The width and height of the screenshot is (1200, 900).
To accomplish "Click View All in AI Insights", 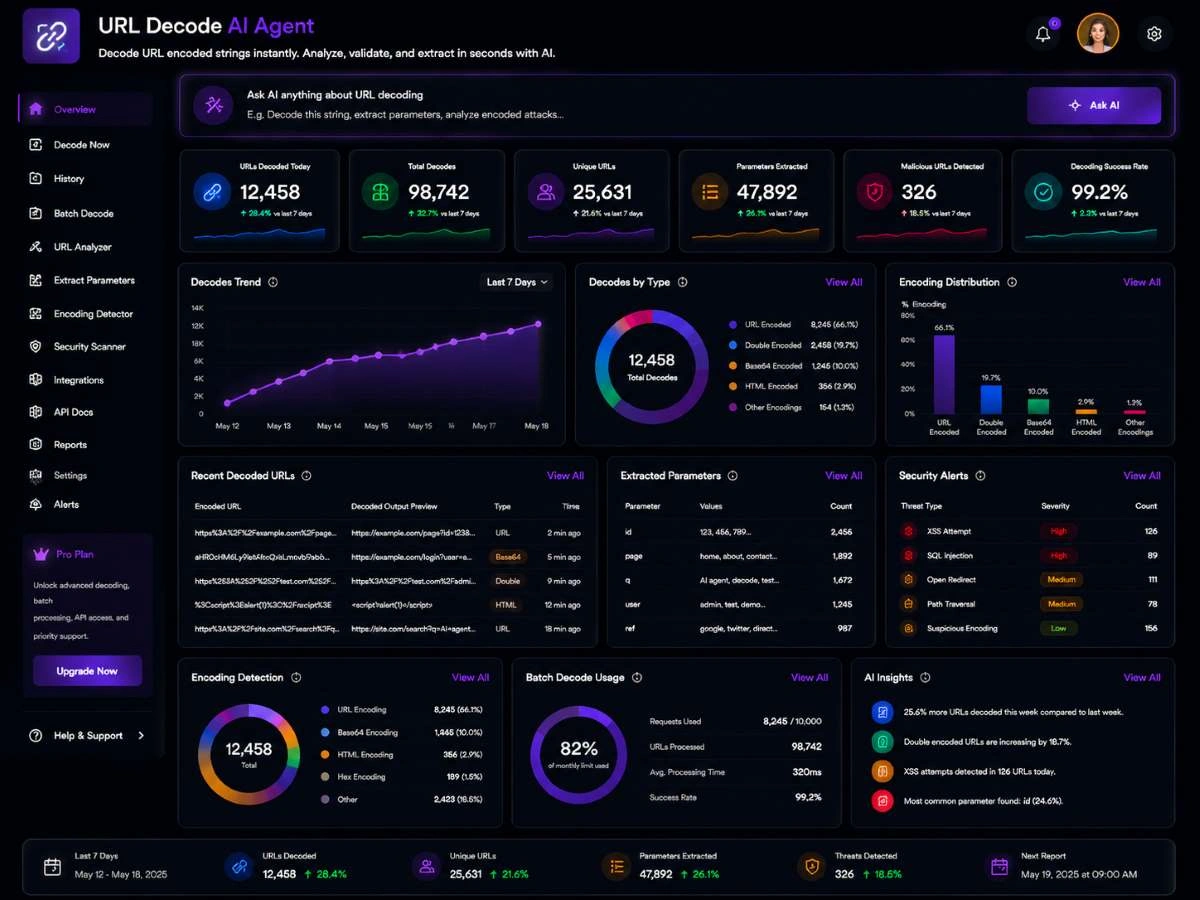I will click(x=1141, y=678).
